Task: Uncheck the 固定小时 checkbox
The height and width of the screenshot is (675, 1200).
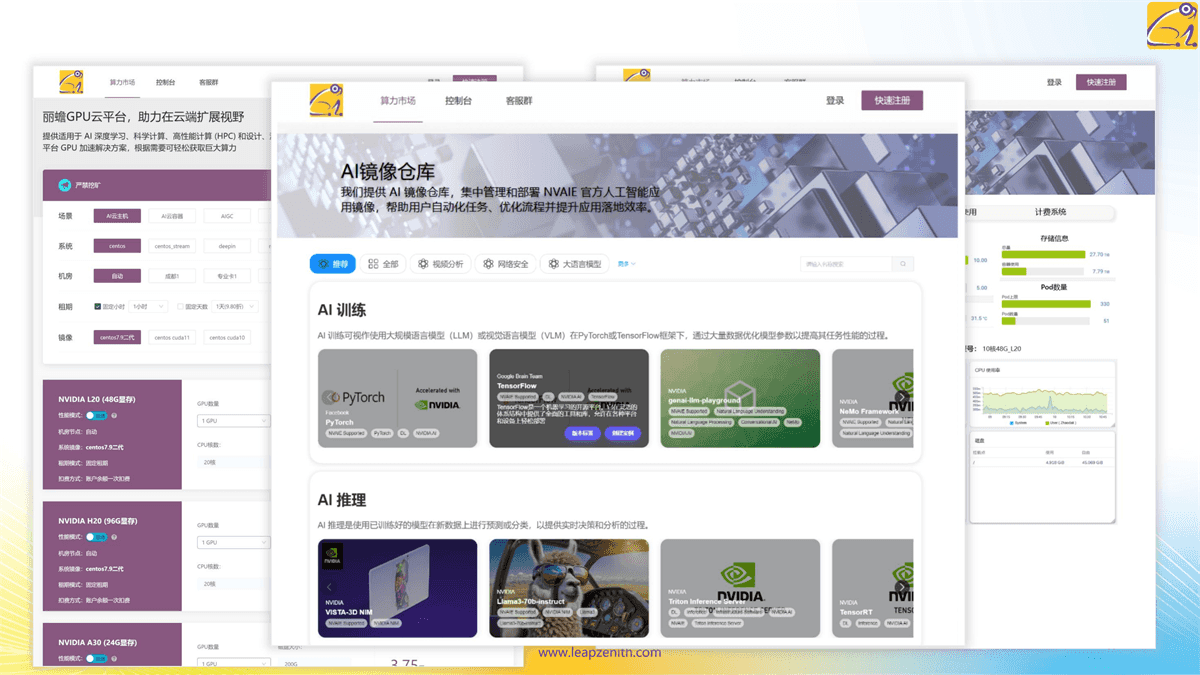Action: click(97, 307)
